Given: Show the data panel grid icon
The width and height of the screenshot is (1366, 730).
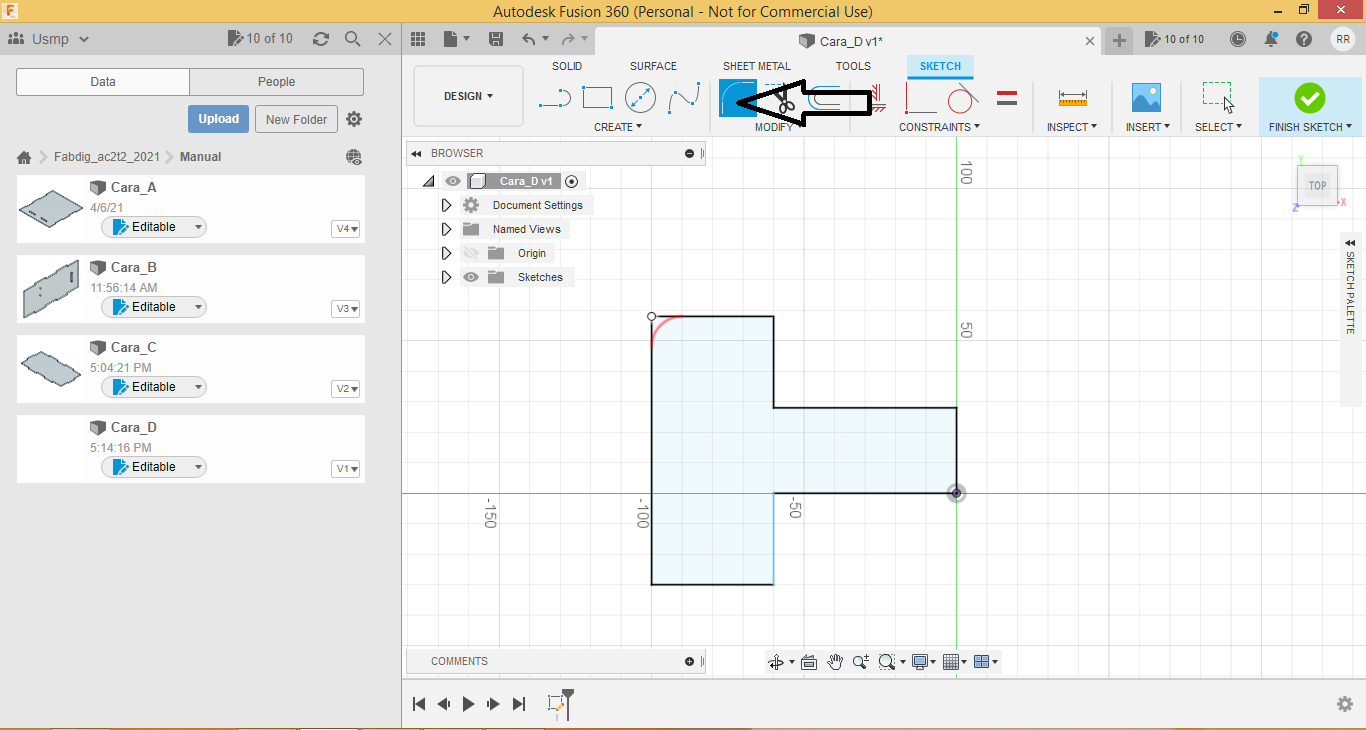Looking at the screenshot, I should [419, 39].
